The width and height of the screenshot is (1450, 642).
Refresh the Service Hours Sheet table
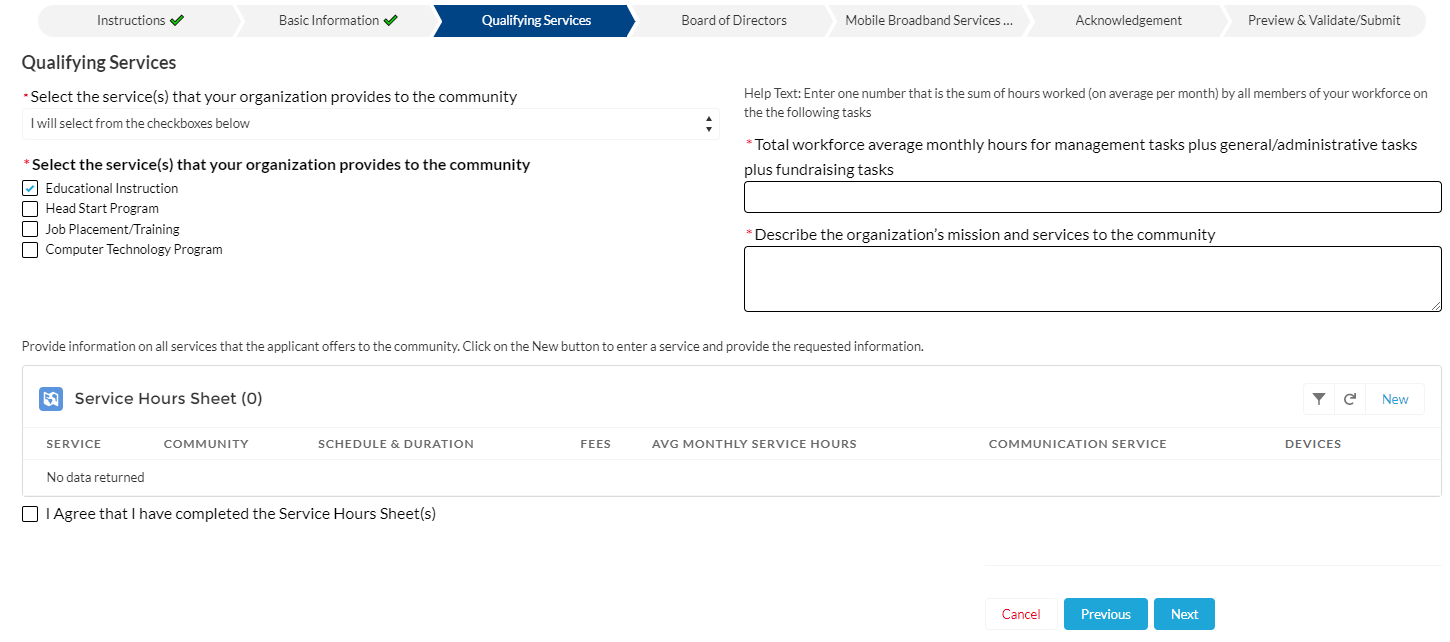point(1350,398)
